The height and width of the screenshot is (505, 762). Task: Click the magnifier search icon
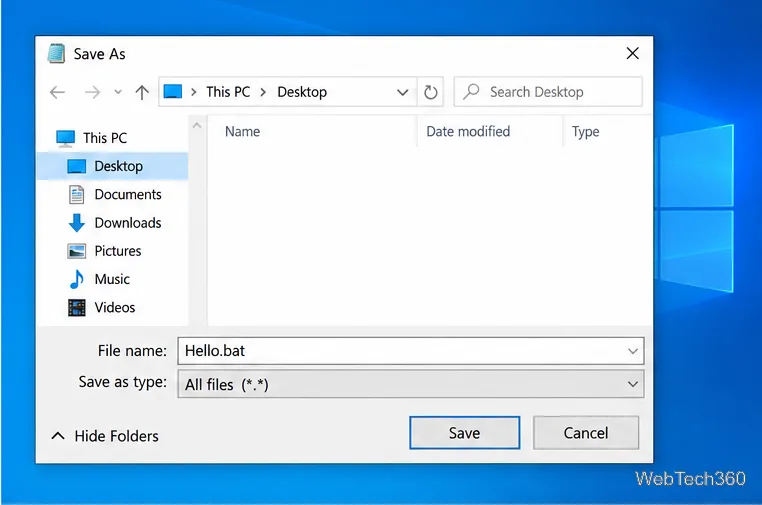[471, 91]
